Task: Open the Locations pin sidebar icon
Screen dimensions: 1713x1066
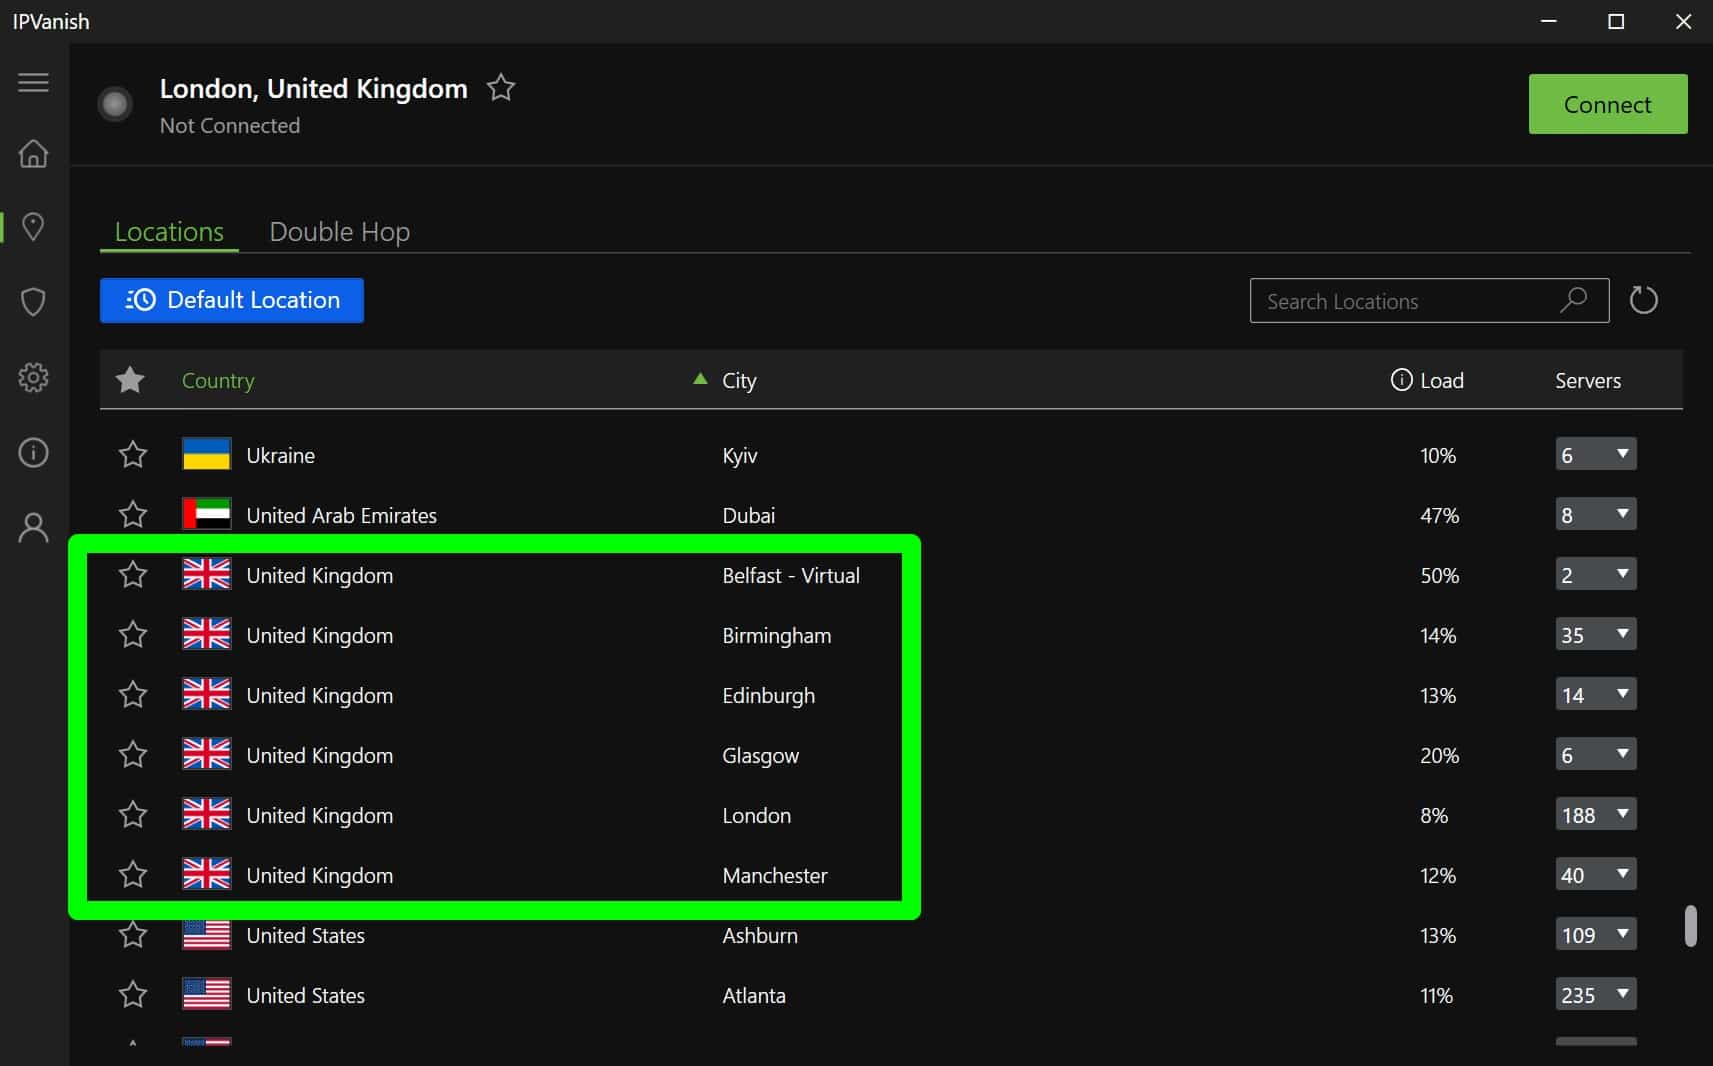Action: tap(33, 227)
